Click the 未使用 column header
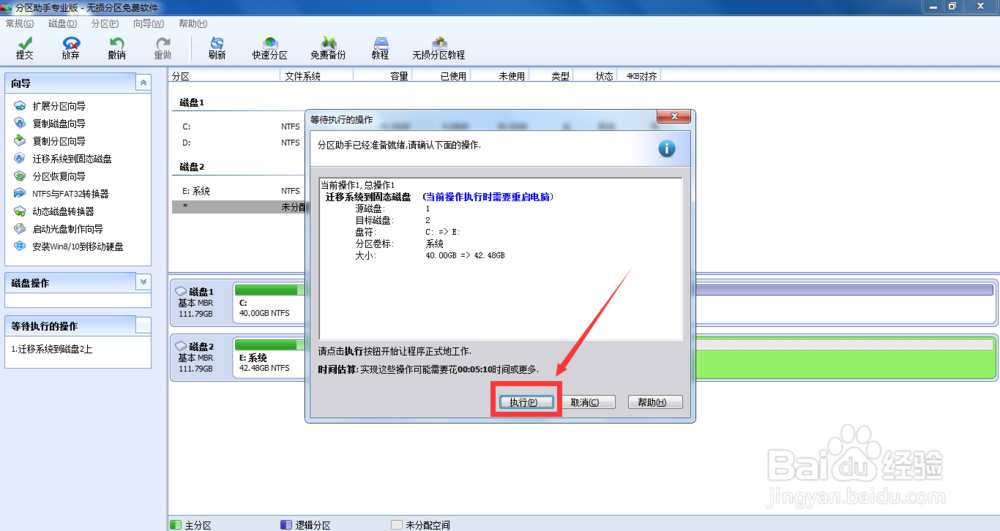 (500, 76)
